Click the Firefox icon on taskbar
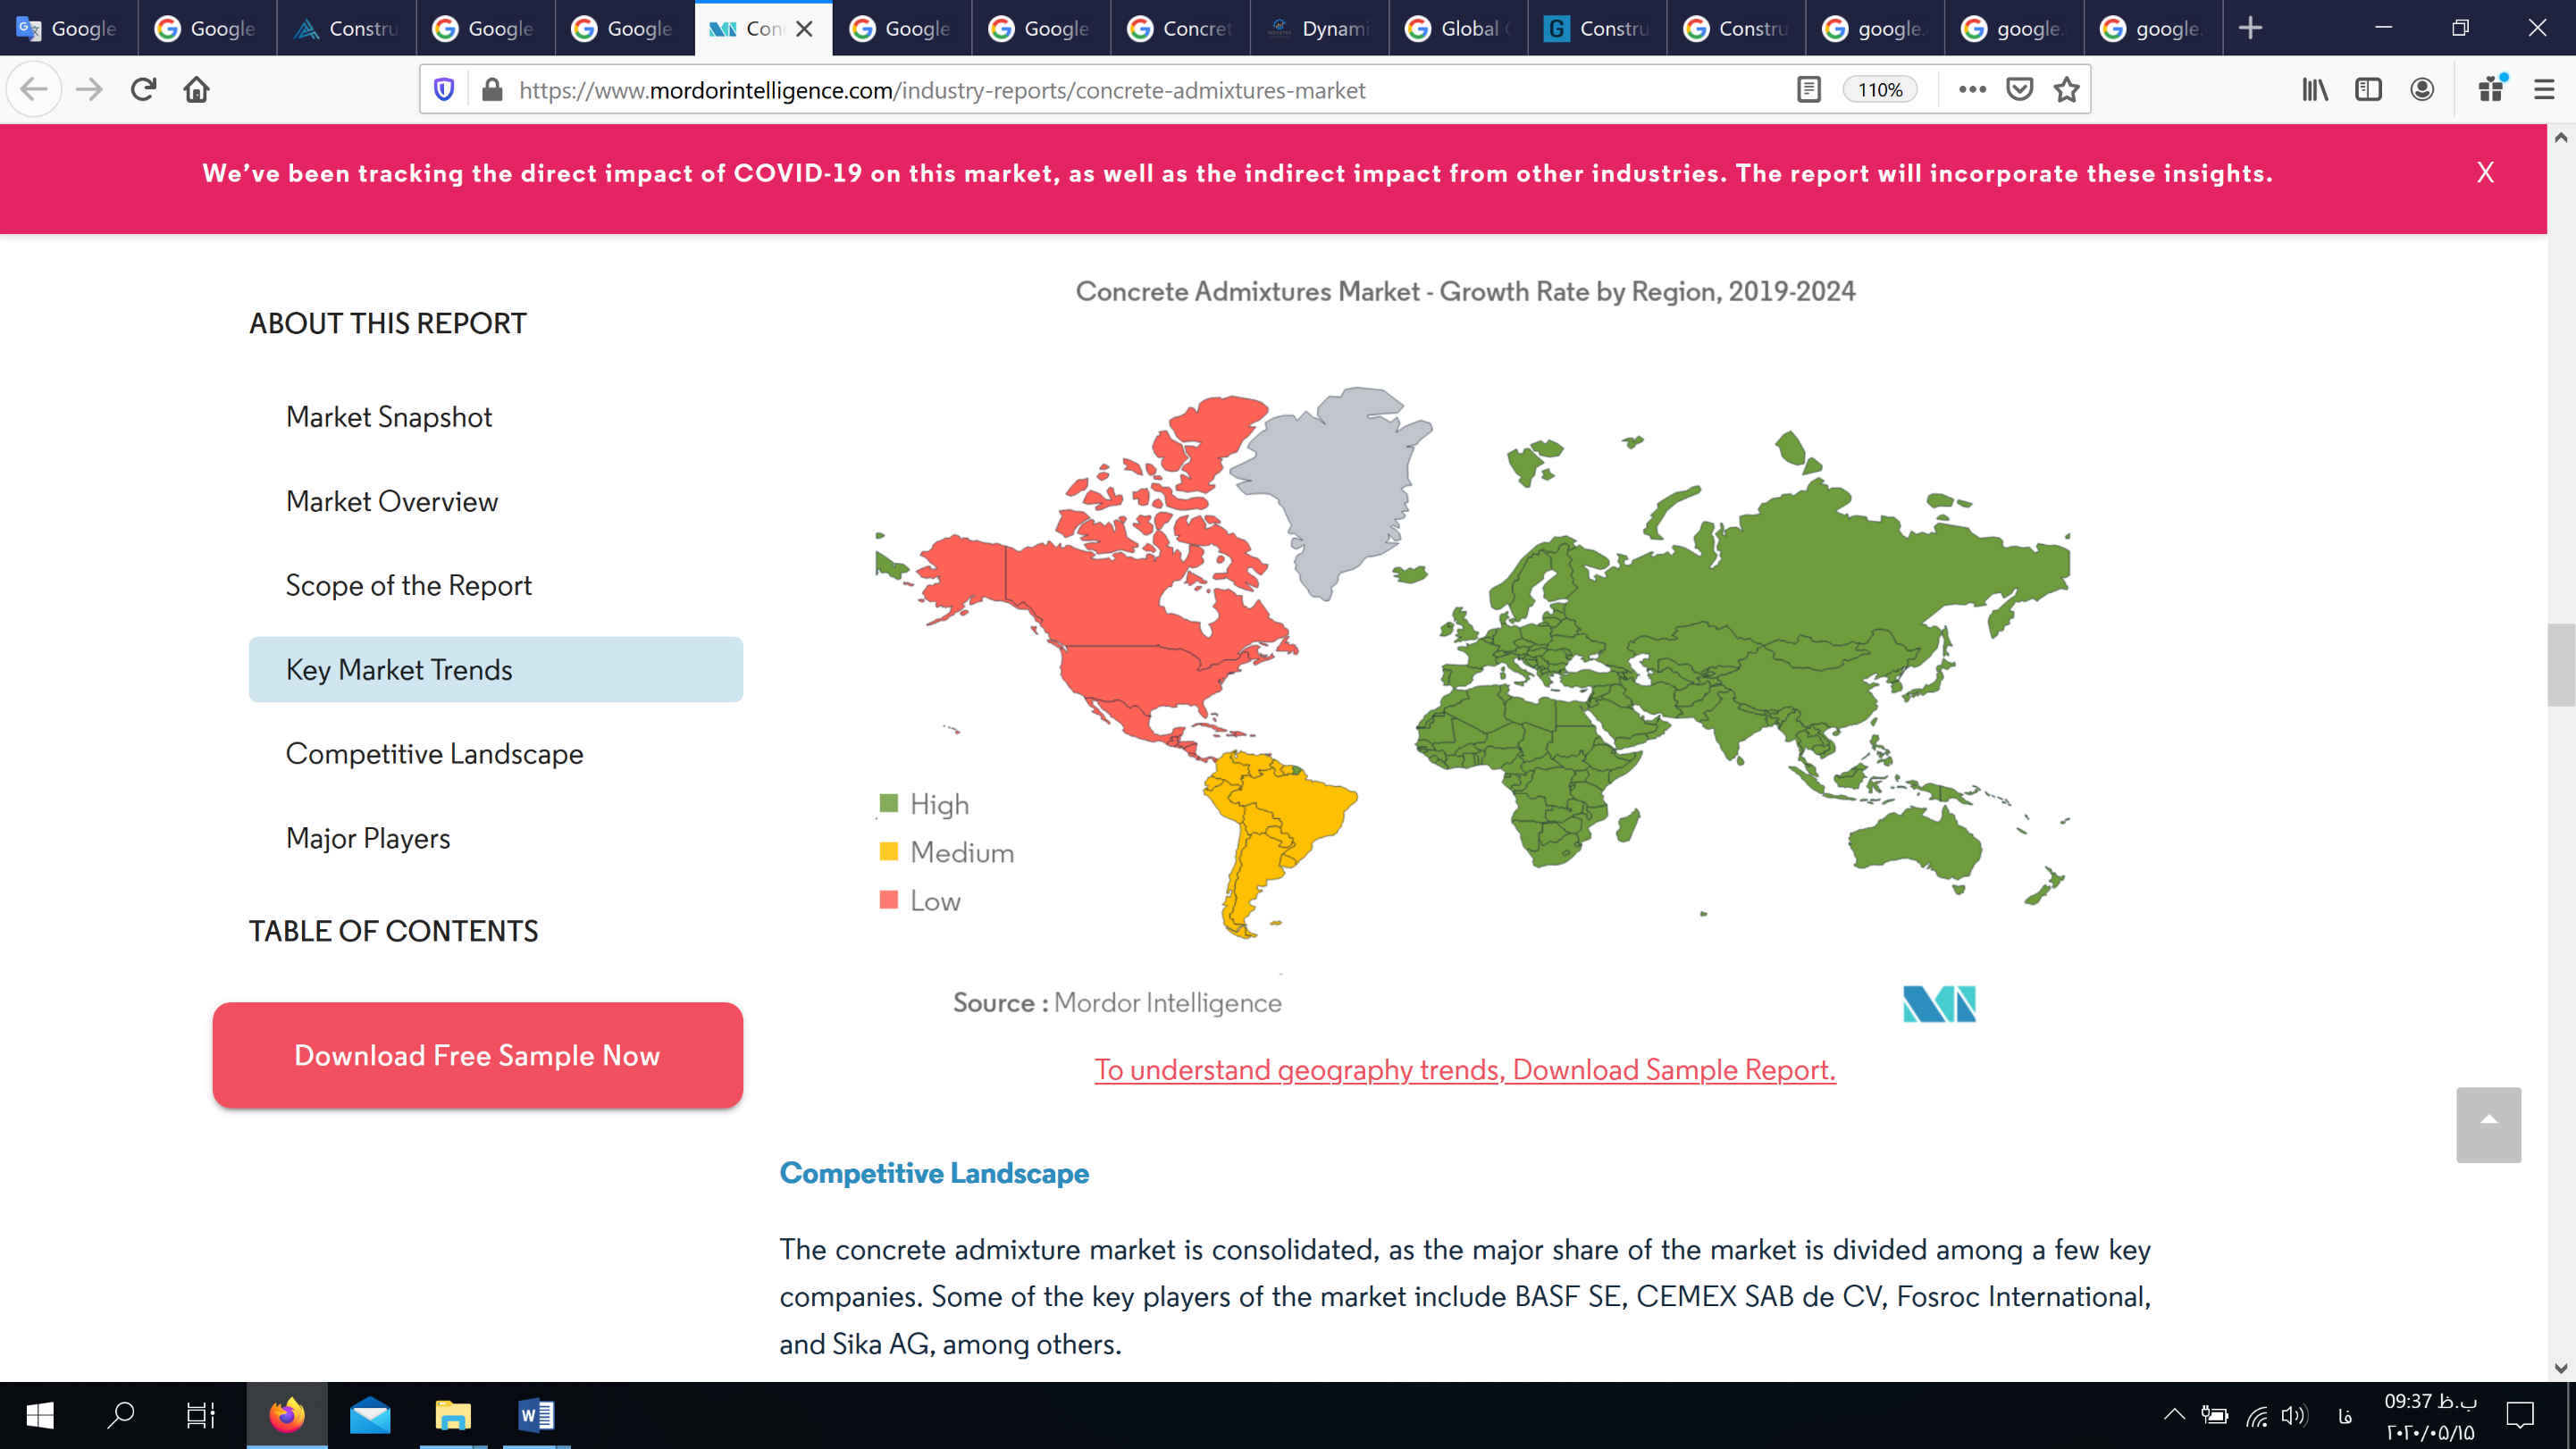Image resolution: width=2576 pixels, height=1449 pixels. click(x=287, y=1415)
